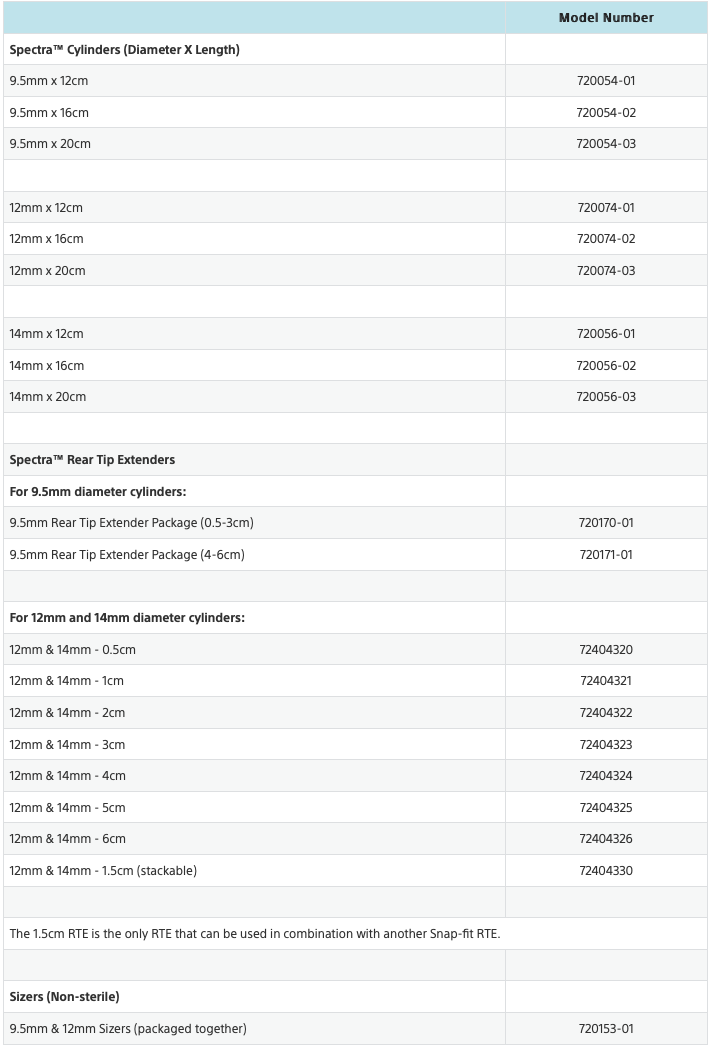The height and width of the screenshot is (1047, 710).
Task: Select model number 720054-01
Action: (x=606, y=81)
